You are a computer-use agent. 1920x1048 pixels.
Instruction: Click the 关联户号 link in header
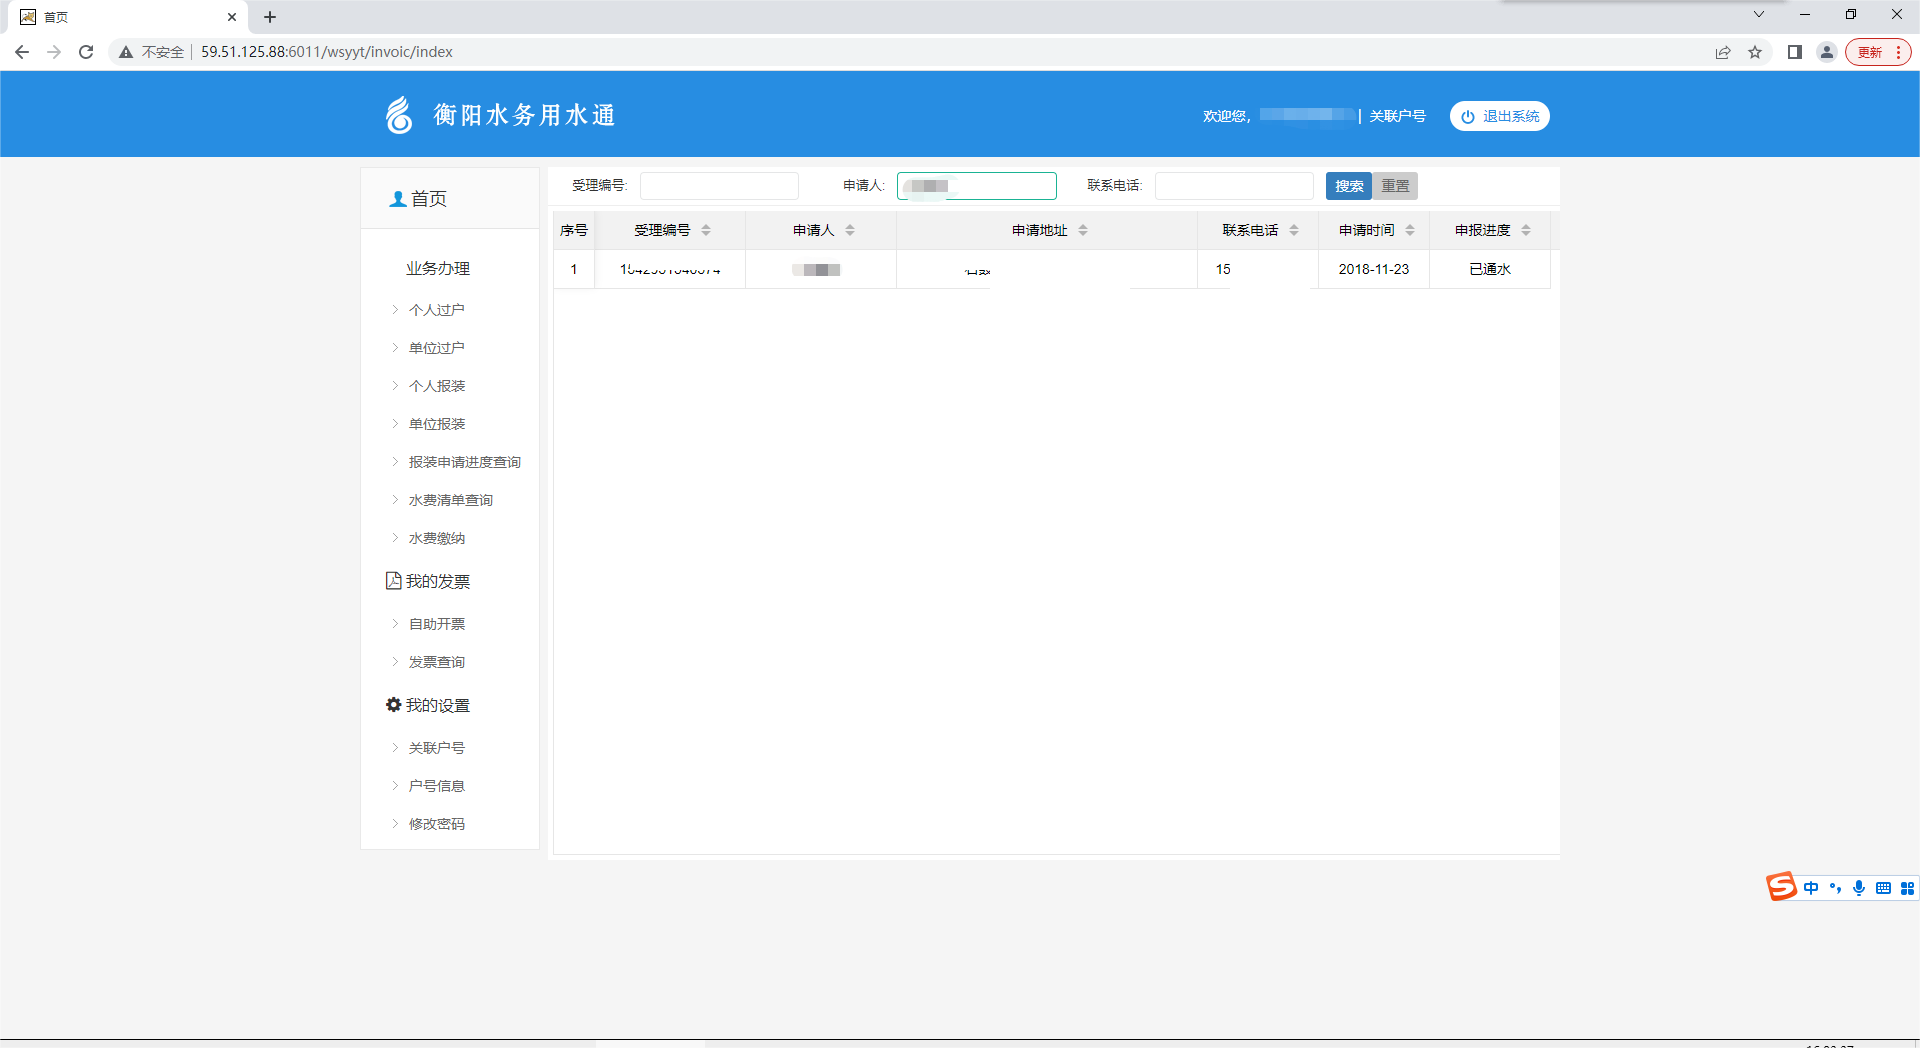(x=1397, y=116)
